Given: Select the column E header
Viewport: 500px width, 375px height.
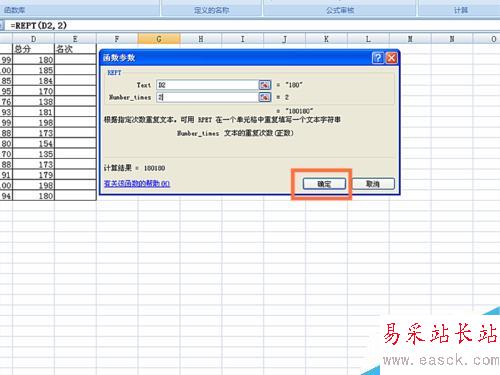Looking at the screenshot, I should [x=75, y=39].
